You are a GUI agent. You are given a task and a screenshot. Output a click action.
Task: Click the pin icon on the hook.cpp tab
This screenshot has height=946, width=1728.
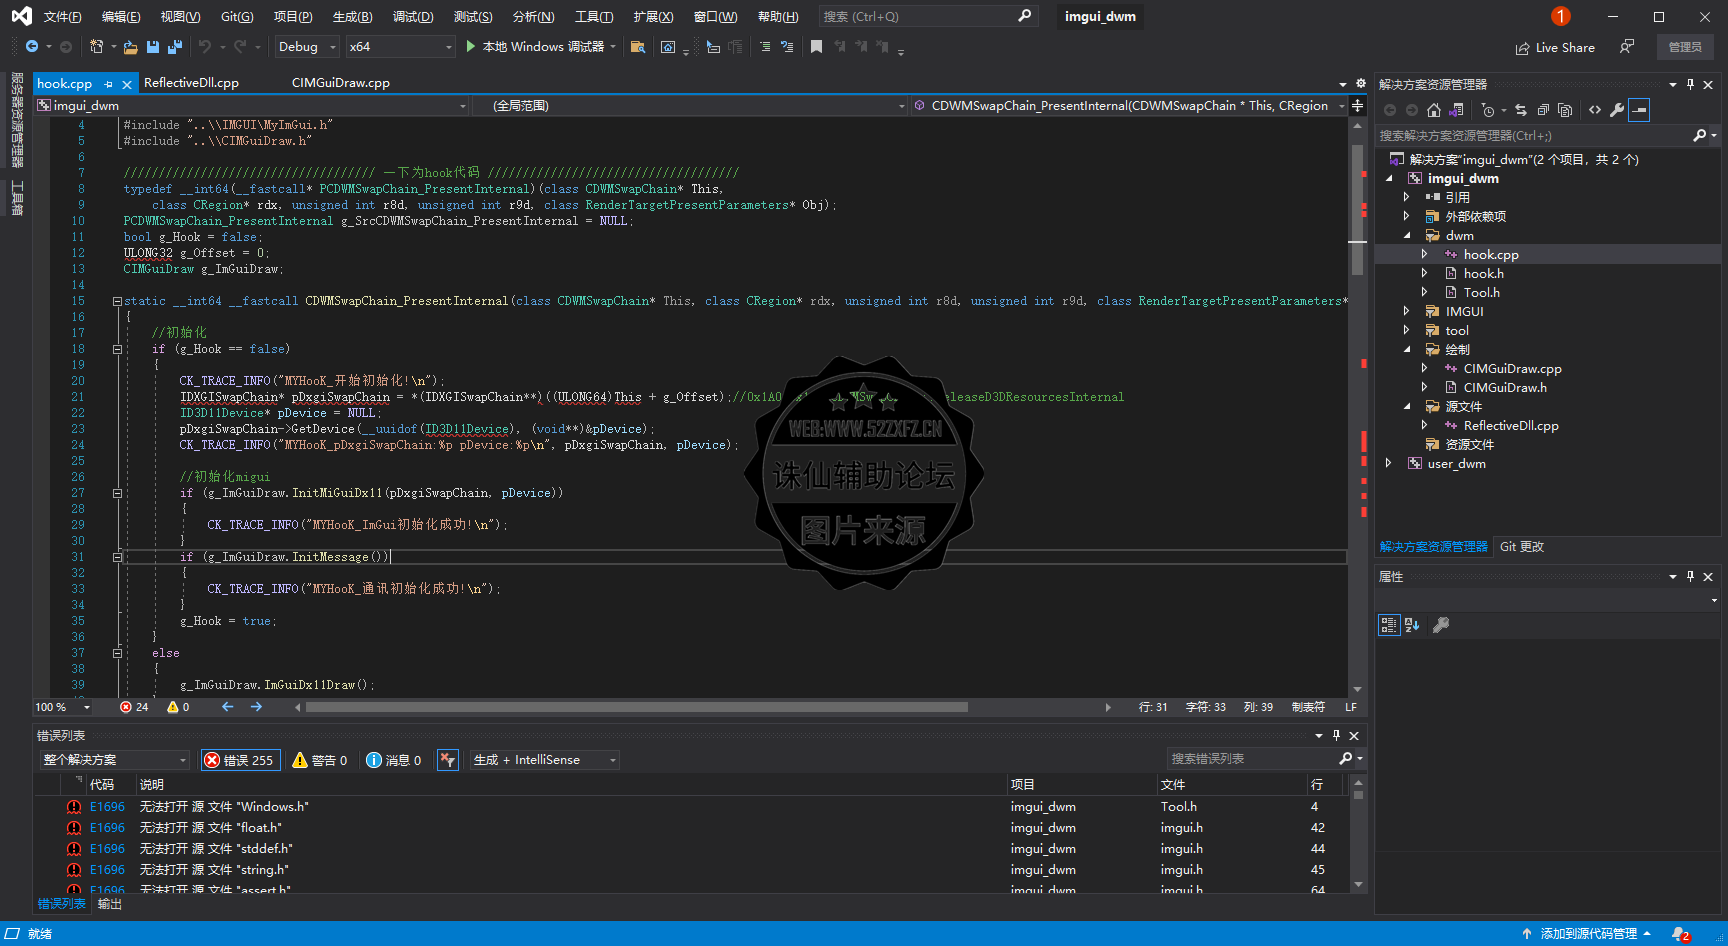coord(108,84)
